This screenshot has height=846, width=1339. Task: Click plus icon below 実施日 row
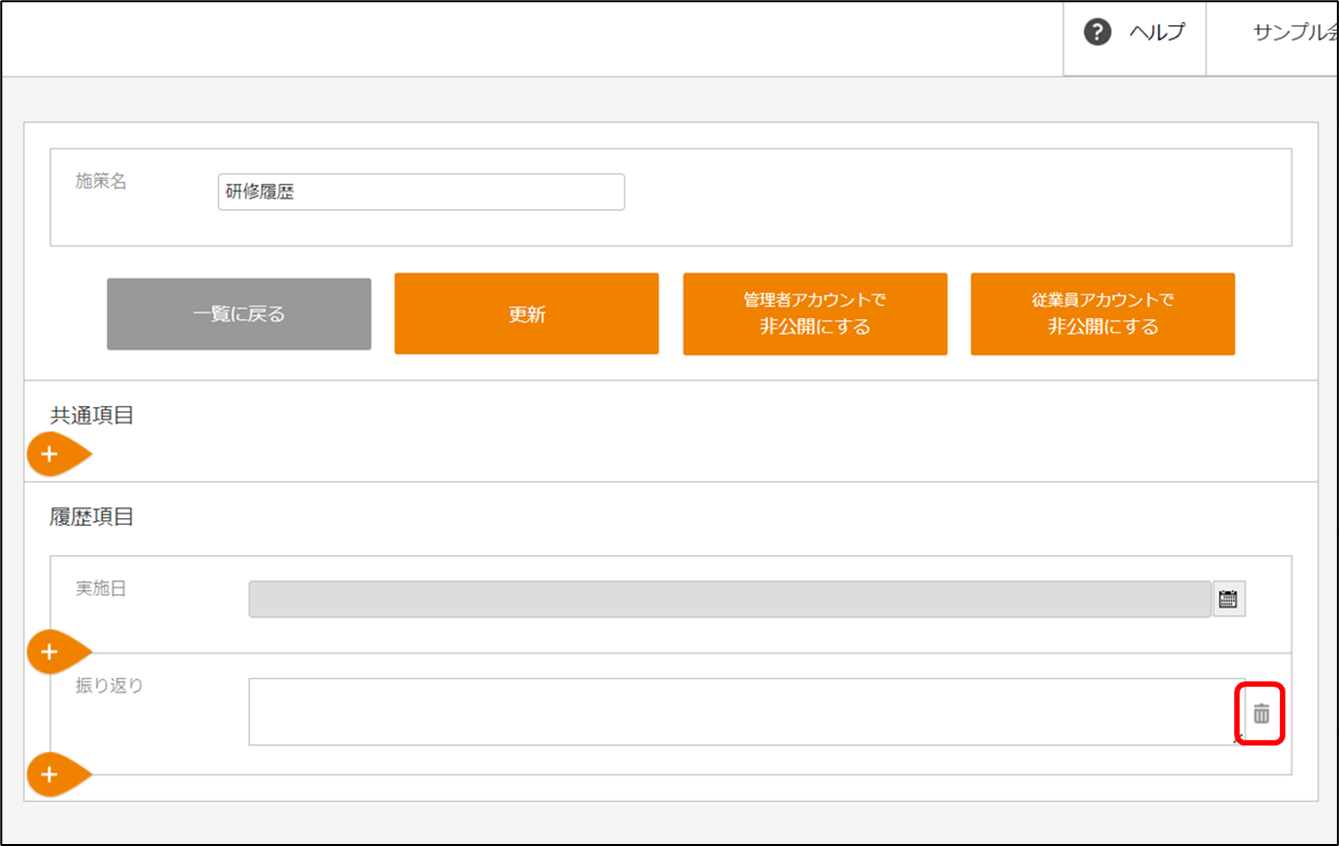[x=50, y=653]
